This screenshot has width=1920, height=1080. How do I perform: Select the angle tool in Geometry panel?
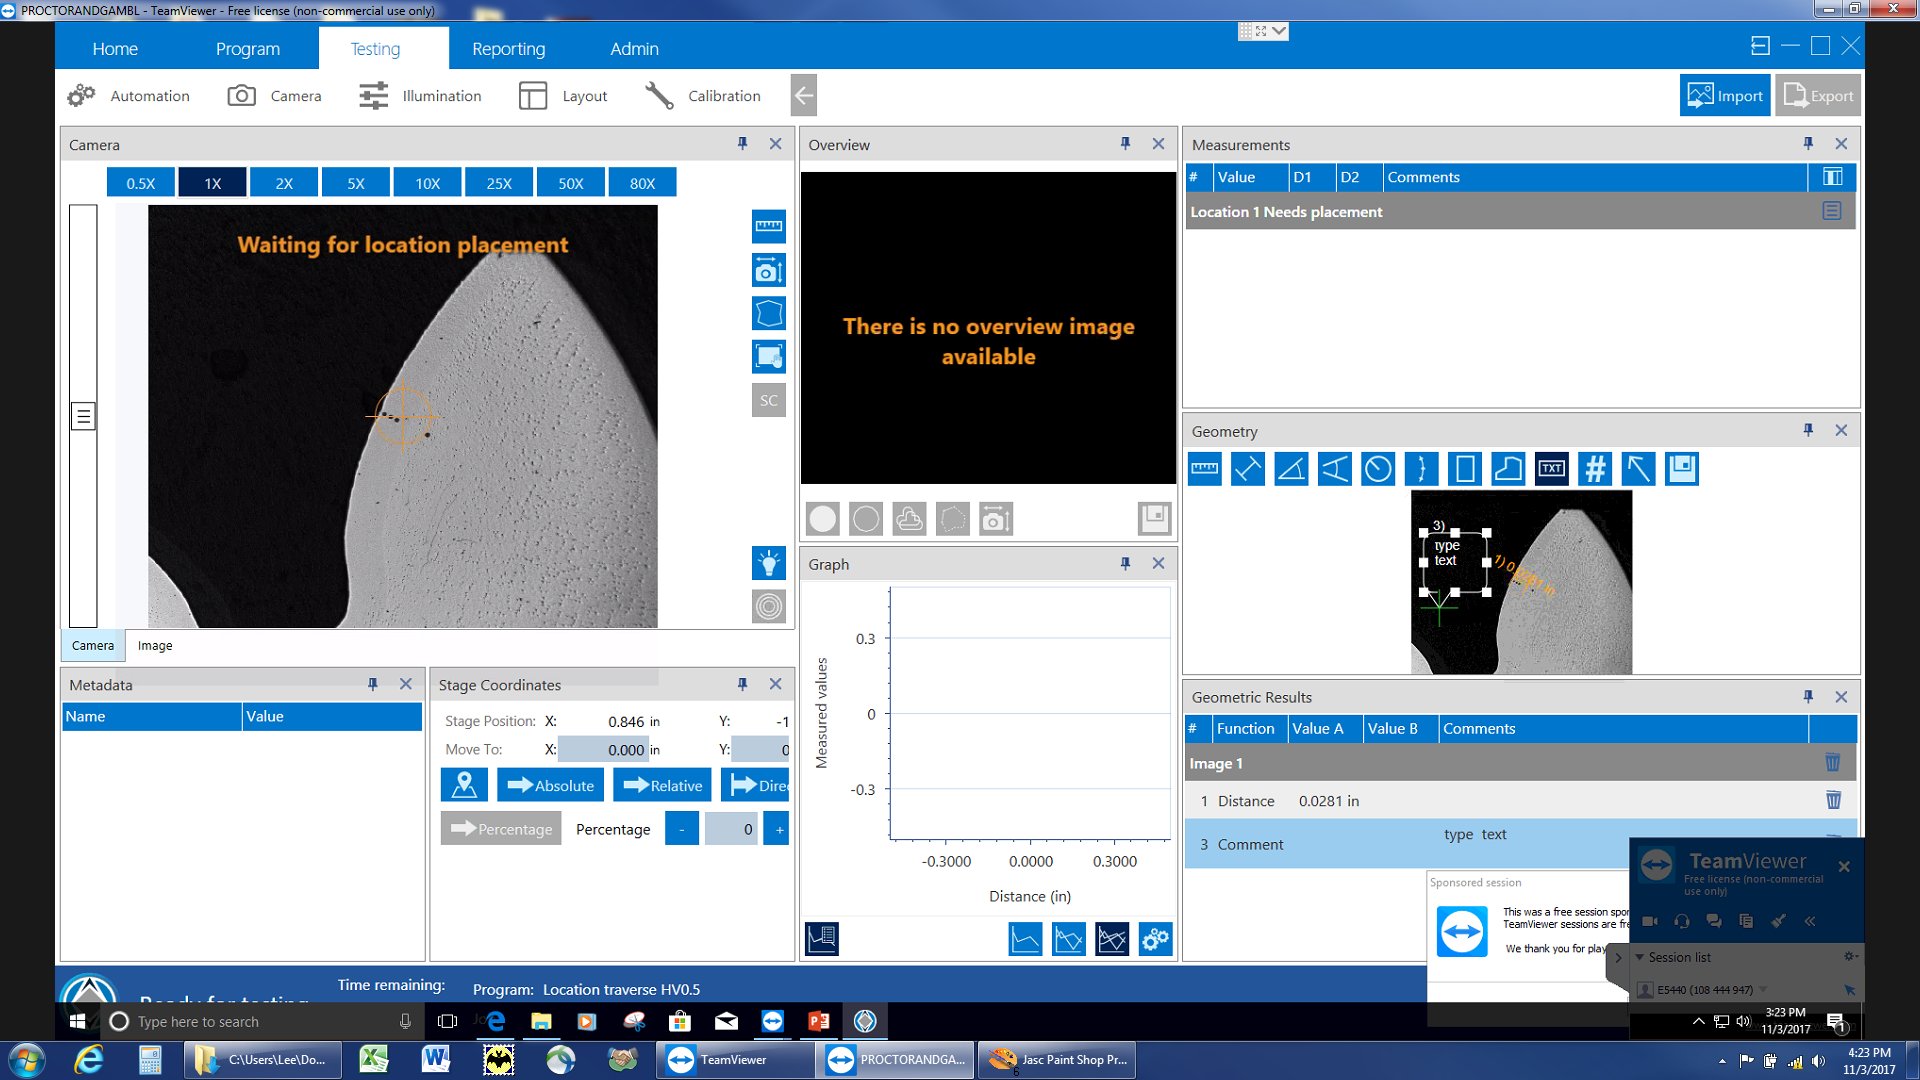1291,468
